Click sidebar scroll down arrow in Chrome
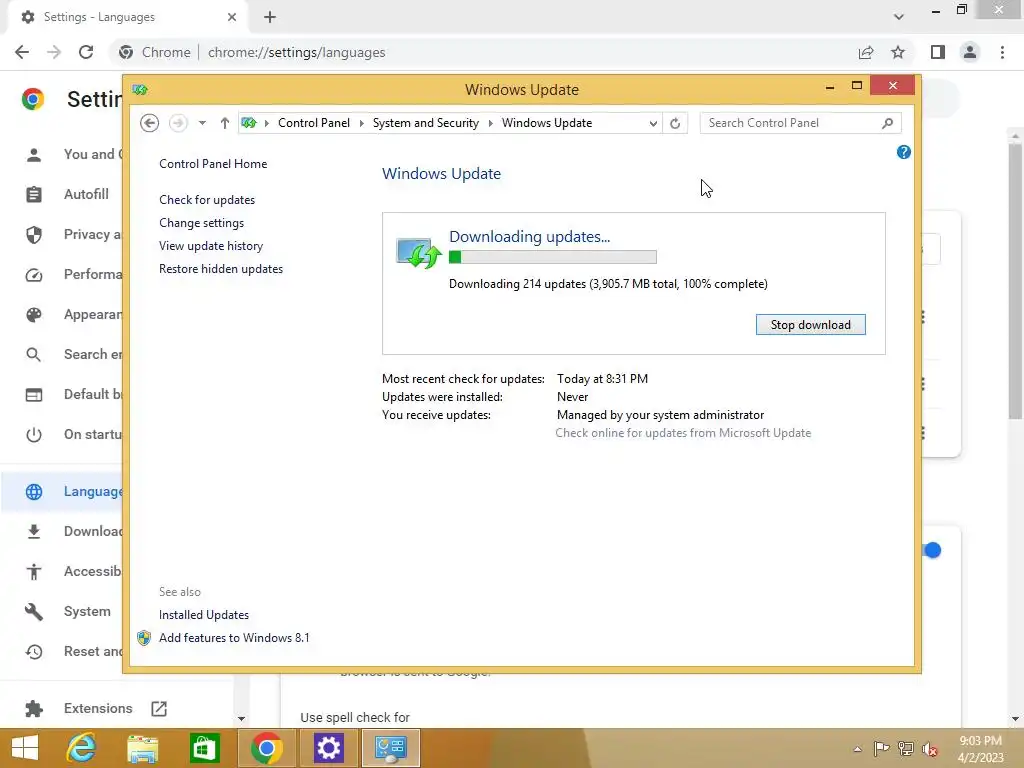This screenshot has width=1024, height=768. (x=241, y=718)
